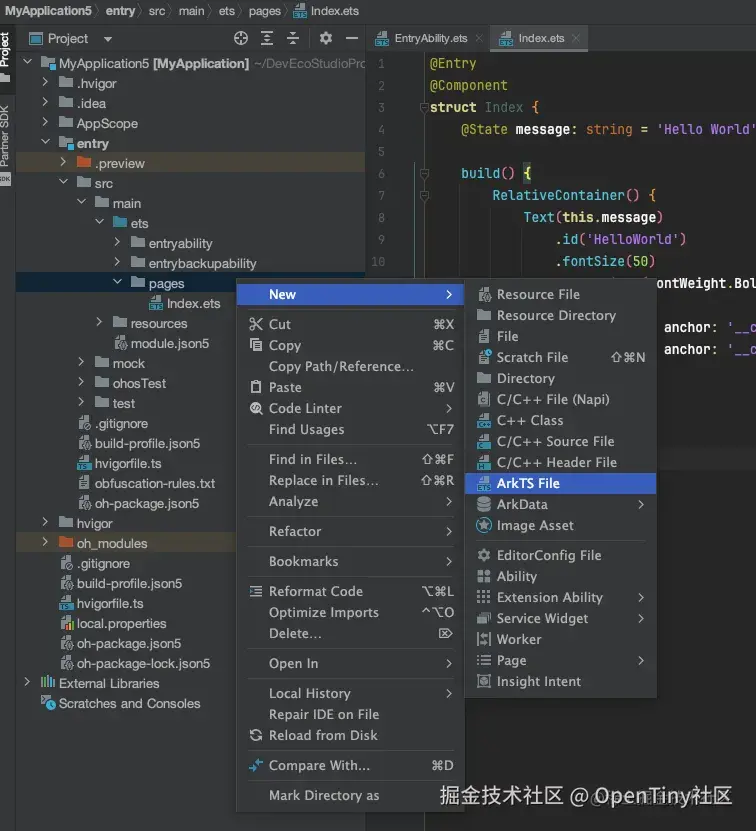
Task: Open ArkData submenu
Action: (560, 505)
